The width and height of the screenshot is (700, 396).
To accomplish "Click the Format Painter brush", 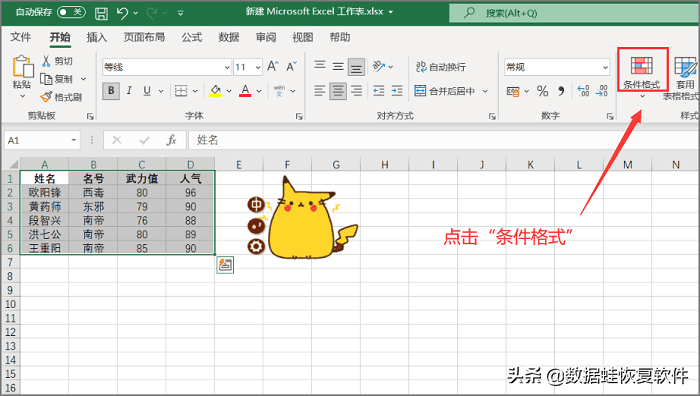I will (x=61, y=97).
